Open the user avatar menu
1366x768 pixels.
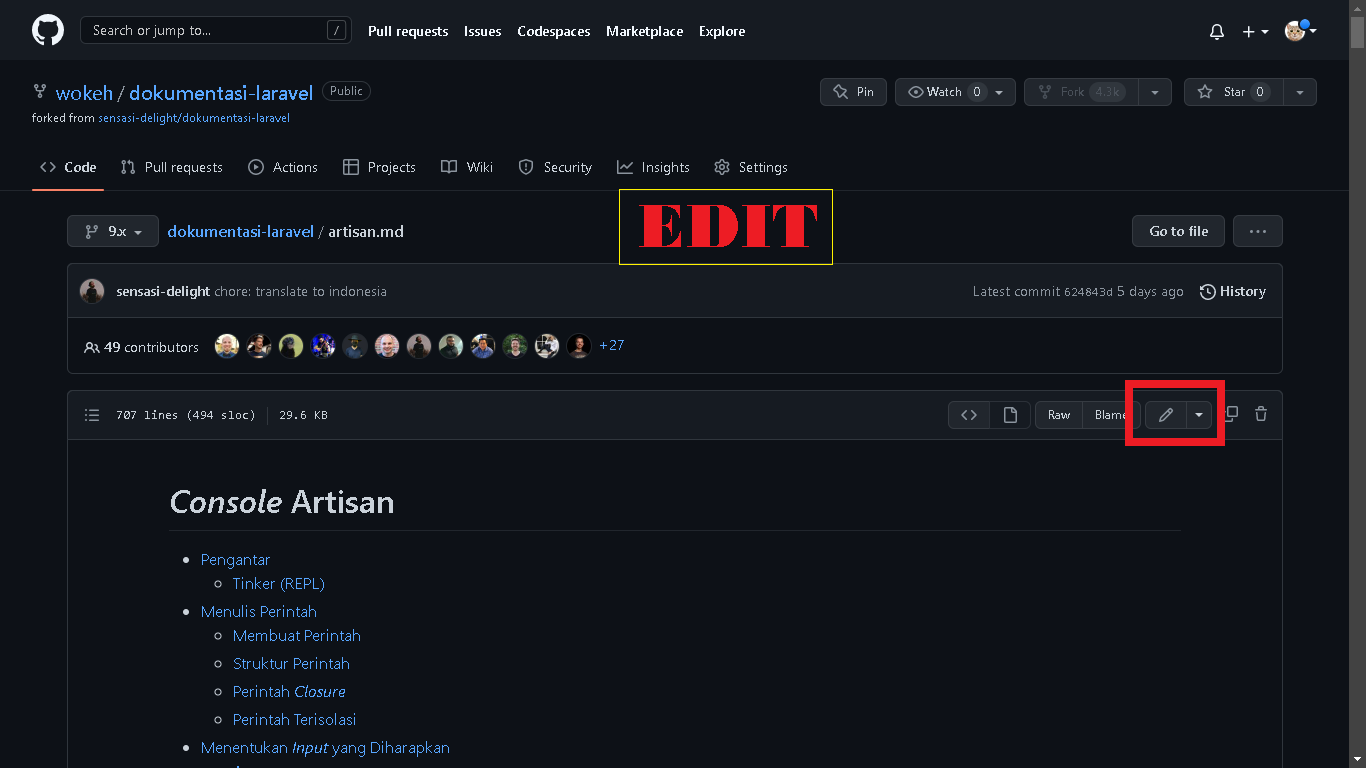pyautogui.click(x=1300, y=31)
